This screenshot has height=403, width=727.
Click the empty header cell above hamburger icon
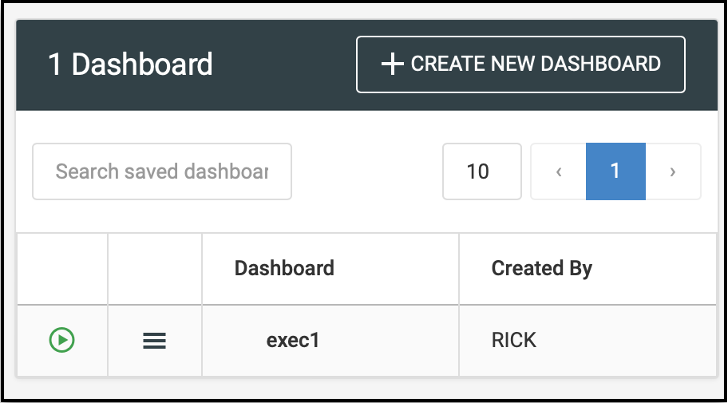(154, 268)
